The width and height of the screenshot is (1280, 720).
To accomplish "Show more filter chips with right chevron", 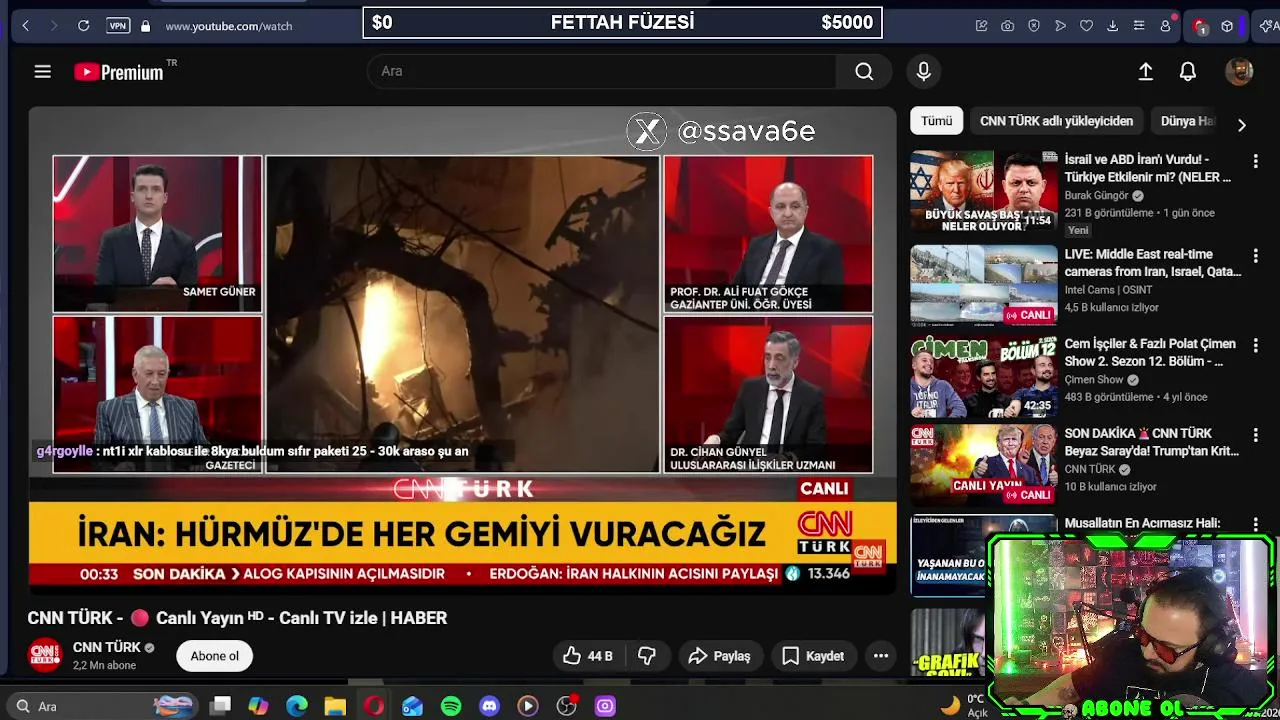I will point(1241,125).
